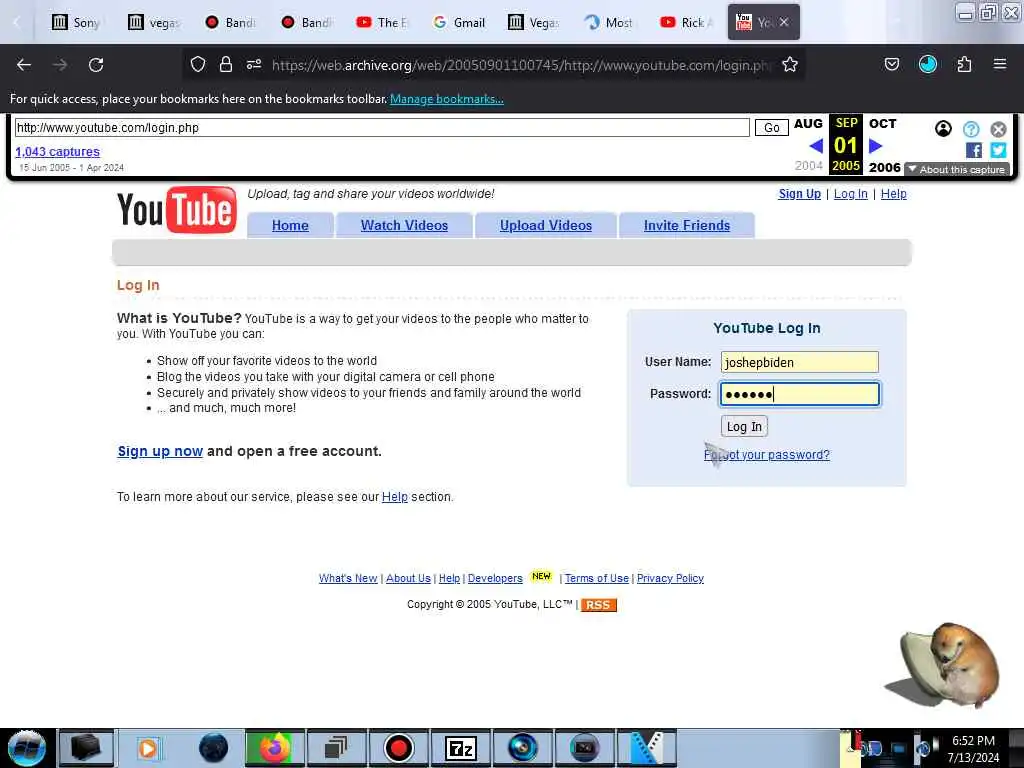Go to next capture with right blue arrow

click(876, 146)
